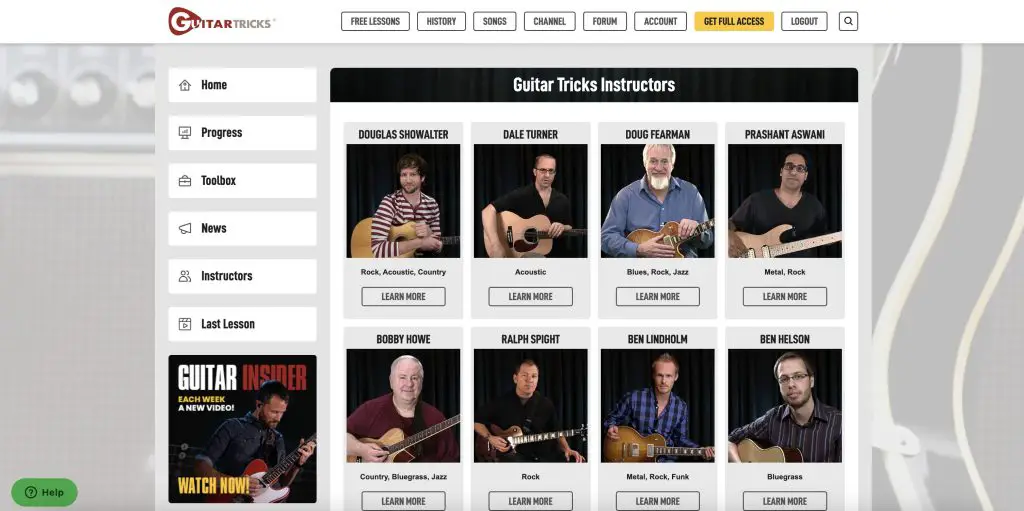Click the Home house icon in sidebar
The image size is (1024, 511).
185,85
